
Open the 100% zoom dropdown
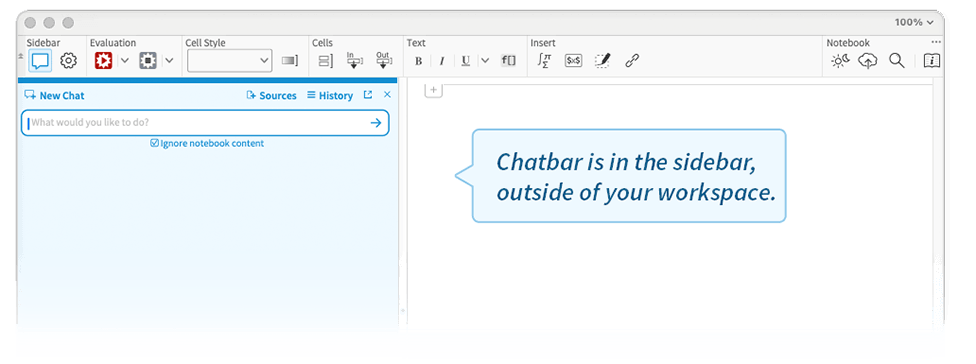click(914, 22)
